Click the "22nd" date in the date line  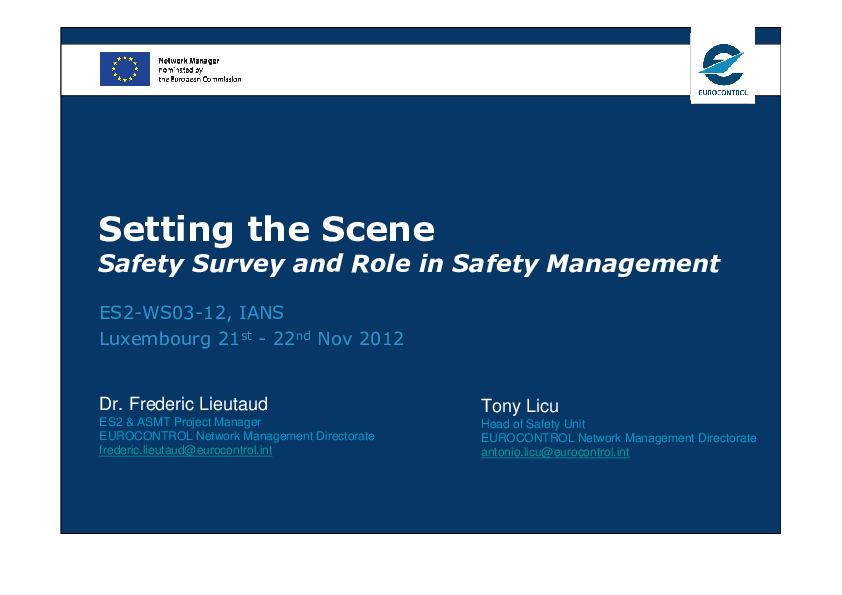coord(290,339)
